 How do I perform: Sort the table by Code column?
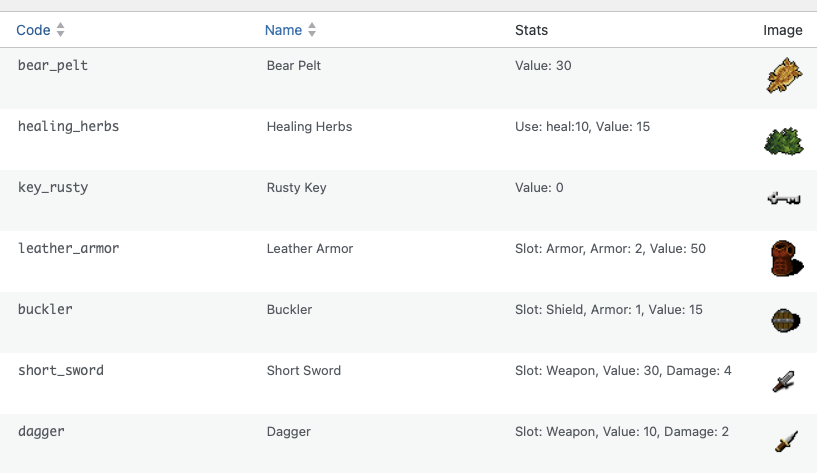tap(33, 30)
